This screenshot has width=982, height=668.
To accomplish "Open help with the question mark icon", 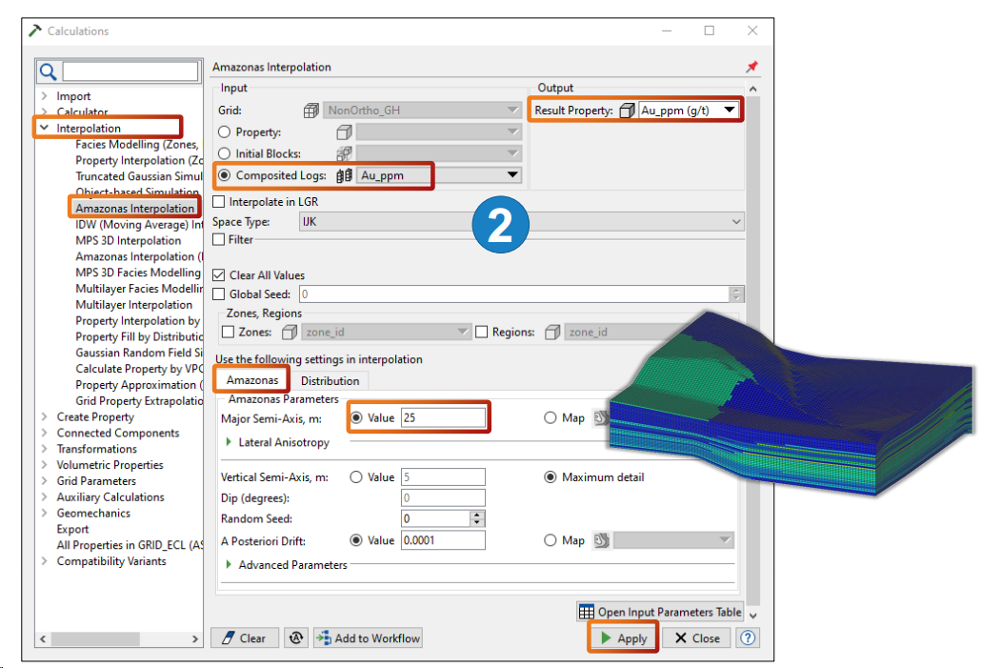I will click(748, 638).
